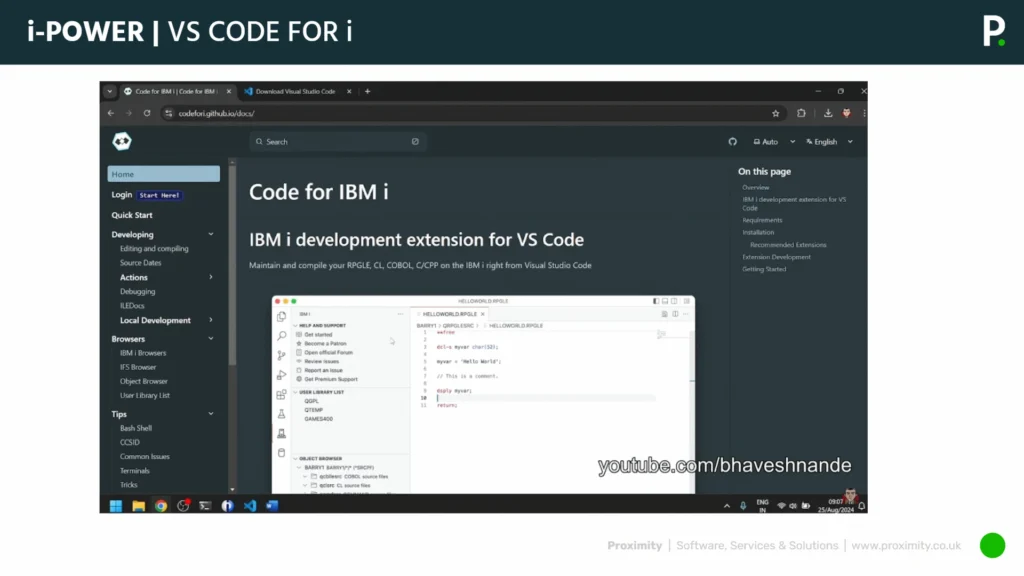Click the run and debug icon in VS Code screenshot
Viewport: 1024px width, 576px height.
[281, 375]
